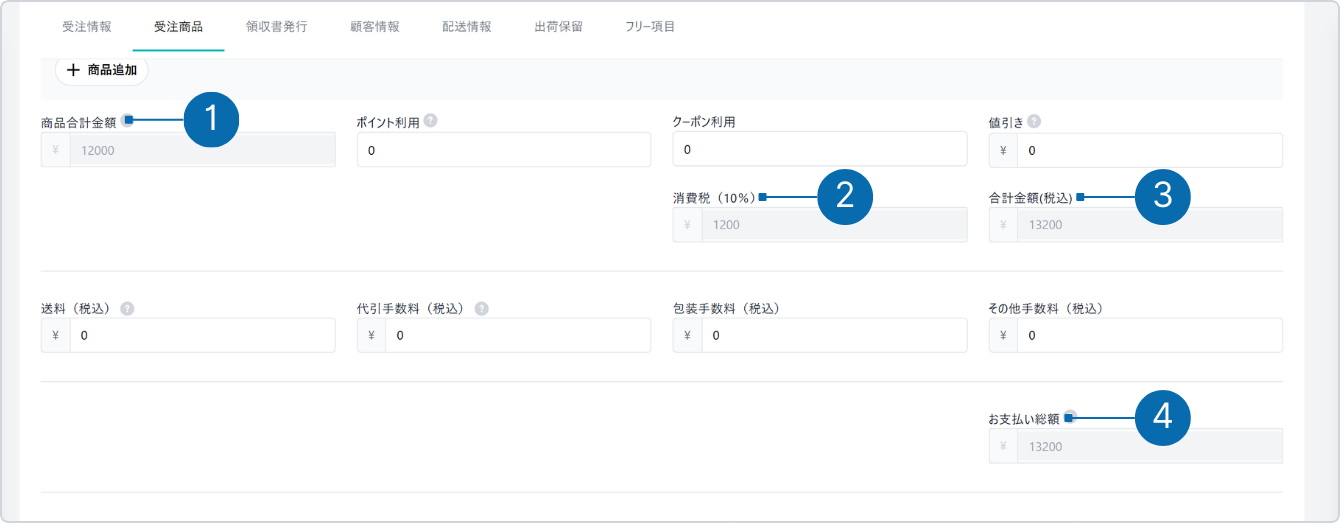The height and width of the screenshot is (529, 1340).
Task: Switch to the 受注情報 tab
Action: coord(87,27)
